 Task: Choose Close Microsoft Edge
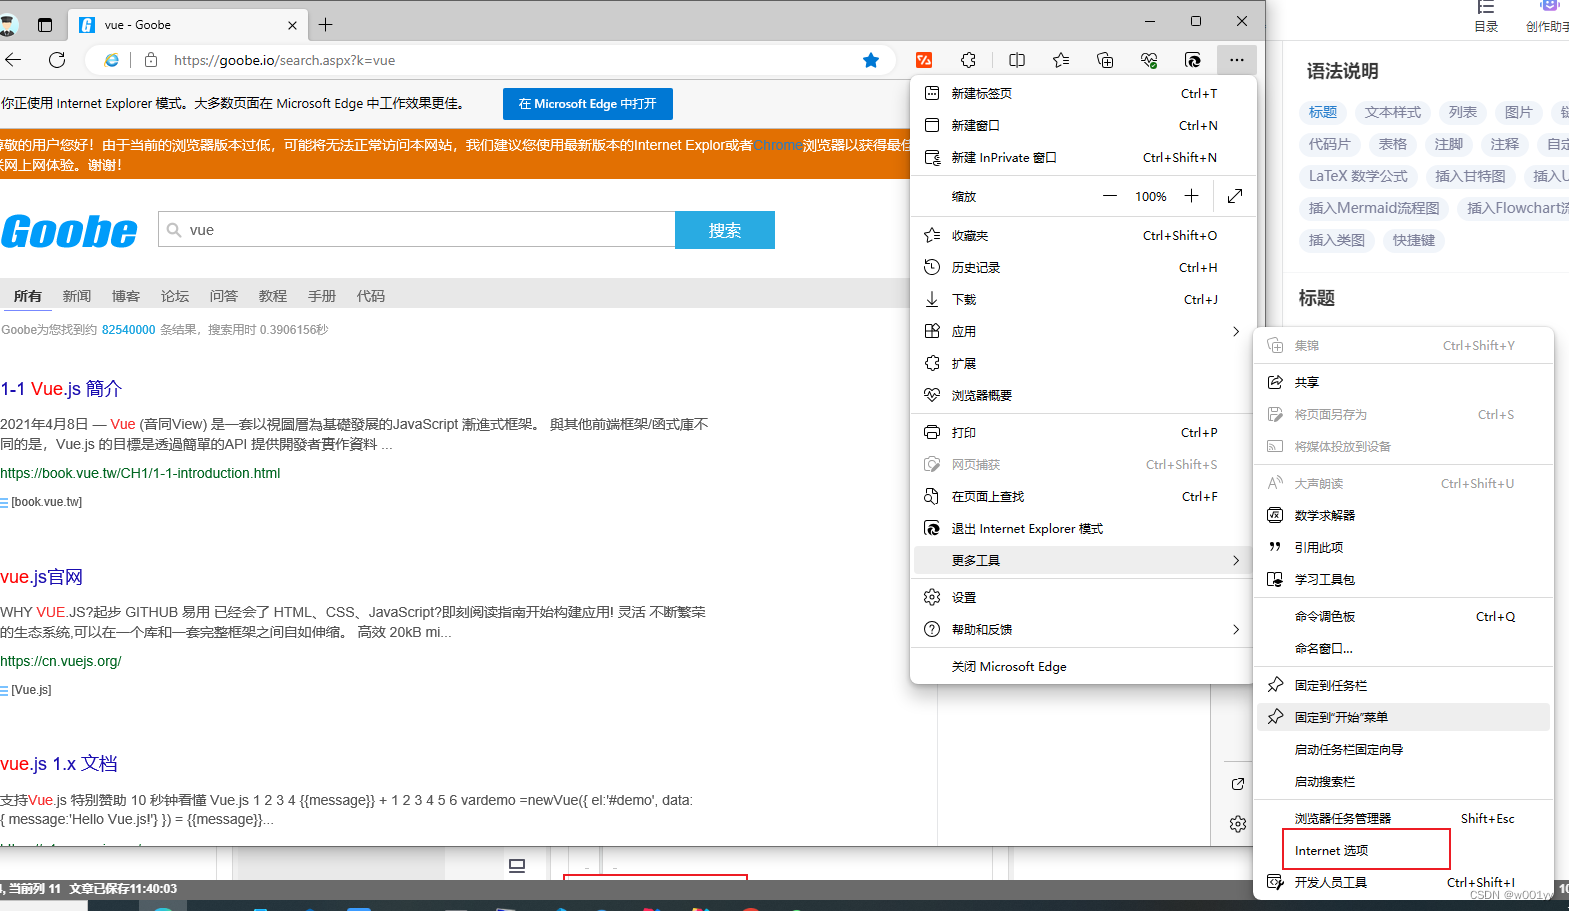pyautogui.click(x=1083, y=666)
